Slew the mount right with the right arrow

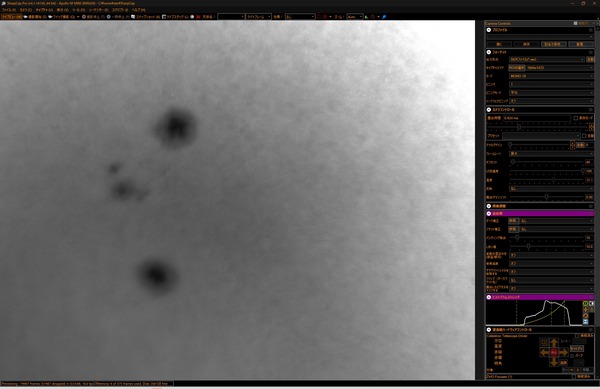[x=564, y=352]
